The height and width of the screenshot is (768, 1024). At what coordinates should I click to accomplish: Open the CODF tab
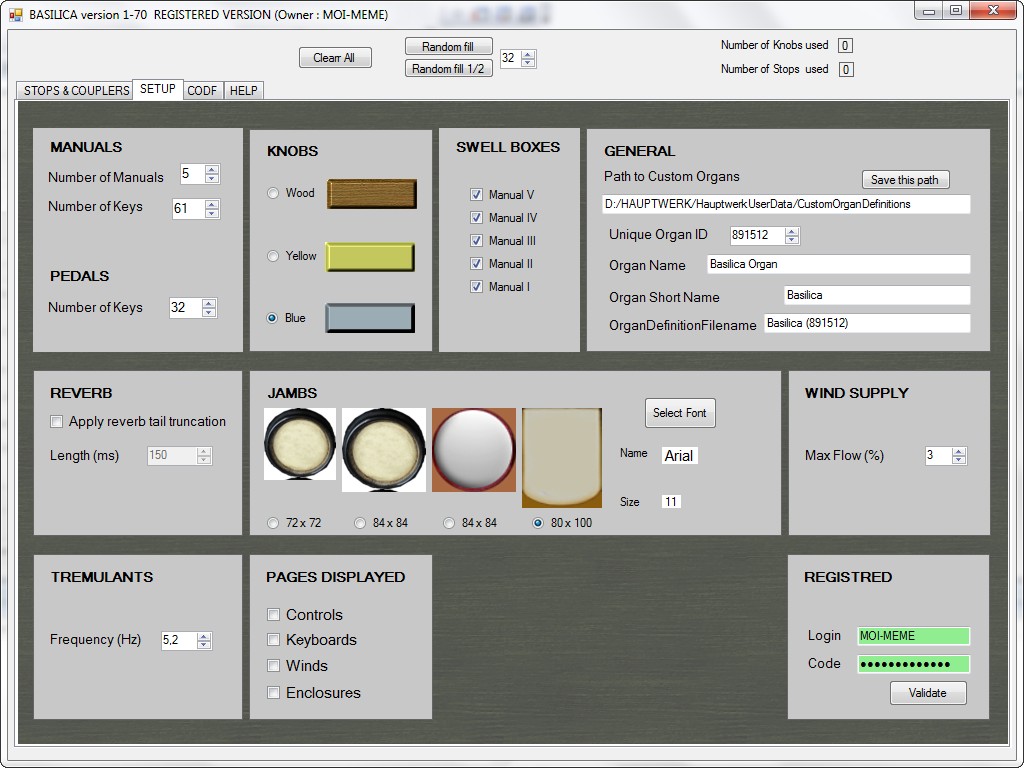click(x=202, y=91)
